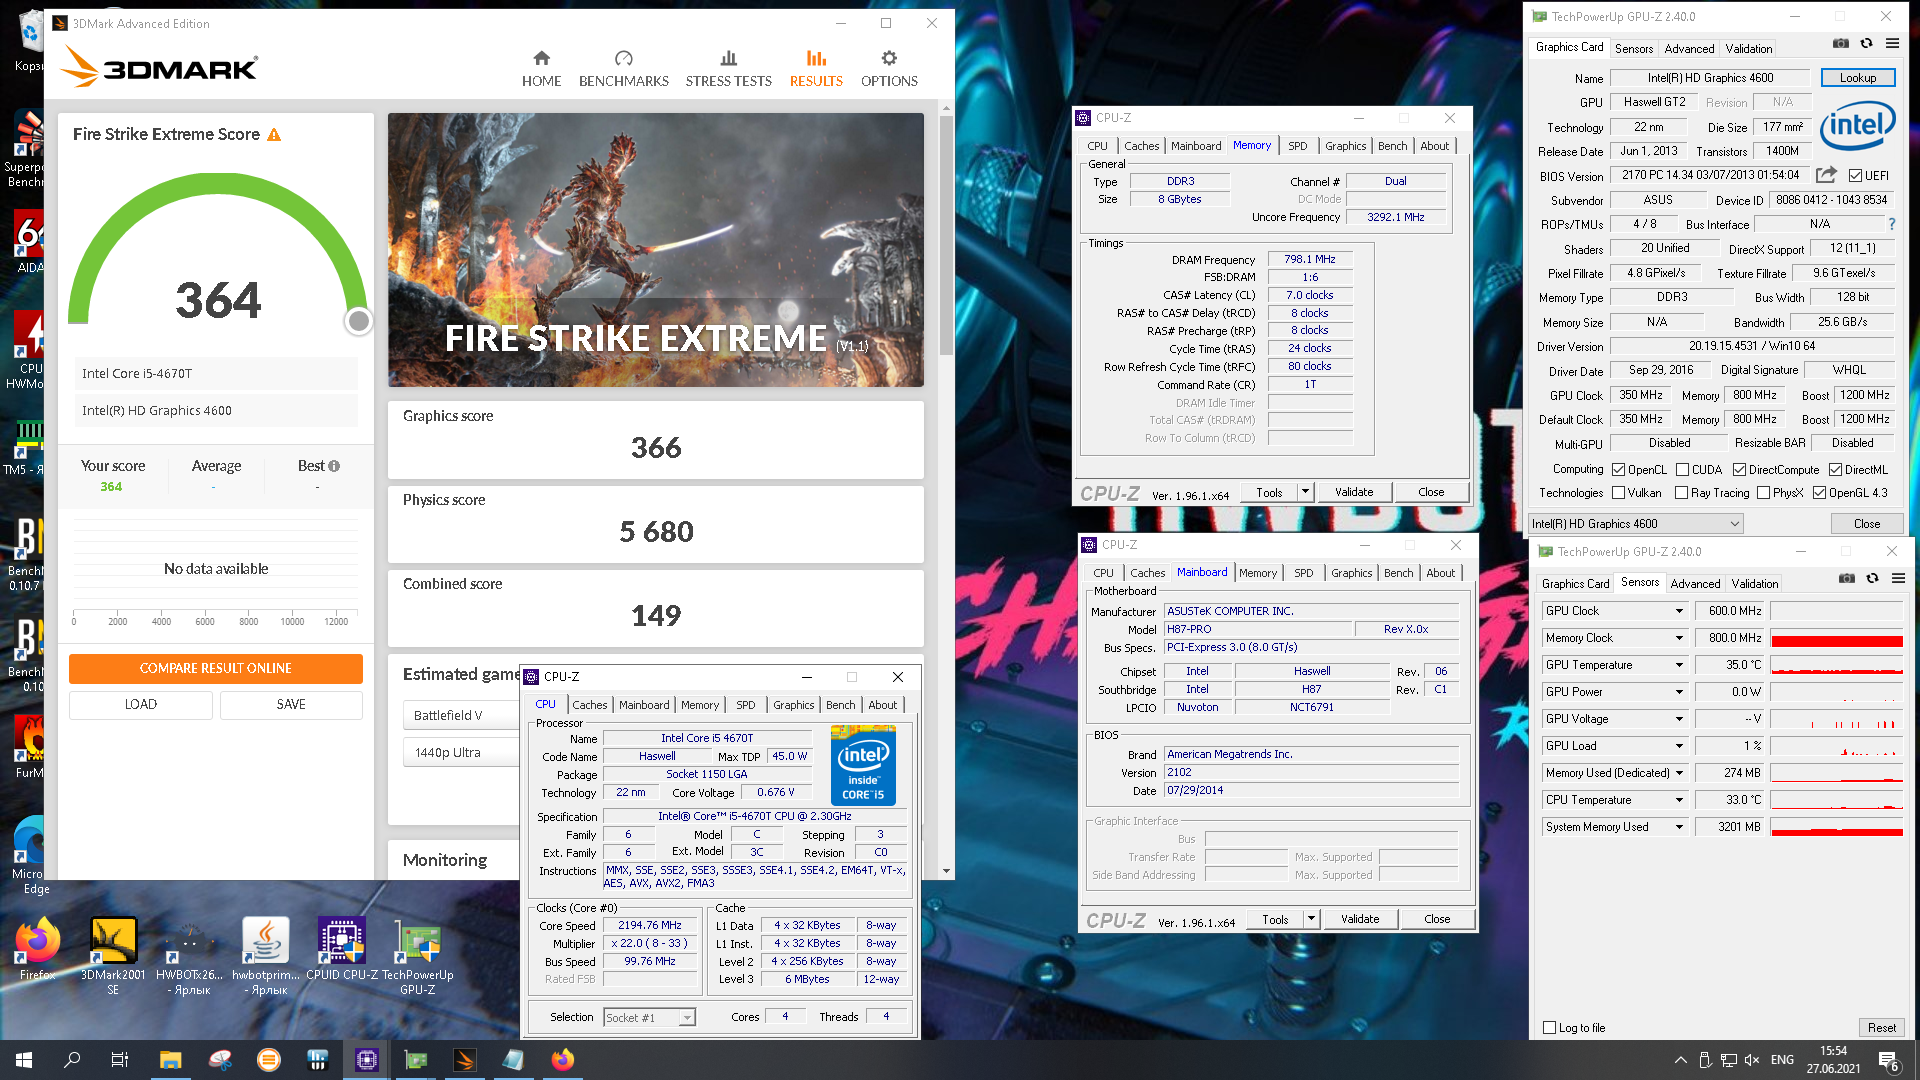The image size is (1920, 1080).
Task: Toggle the PhysX checkbox
Action: 1763,493
